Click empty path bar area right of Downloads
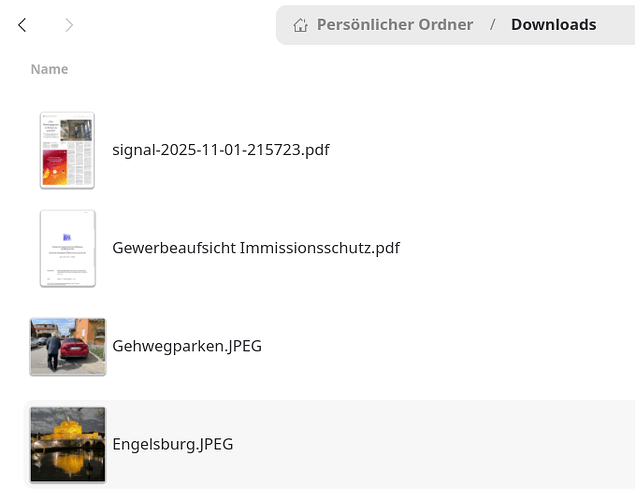Viewport: 635px width, 500px height. click(618, 25)
